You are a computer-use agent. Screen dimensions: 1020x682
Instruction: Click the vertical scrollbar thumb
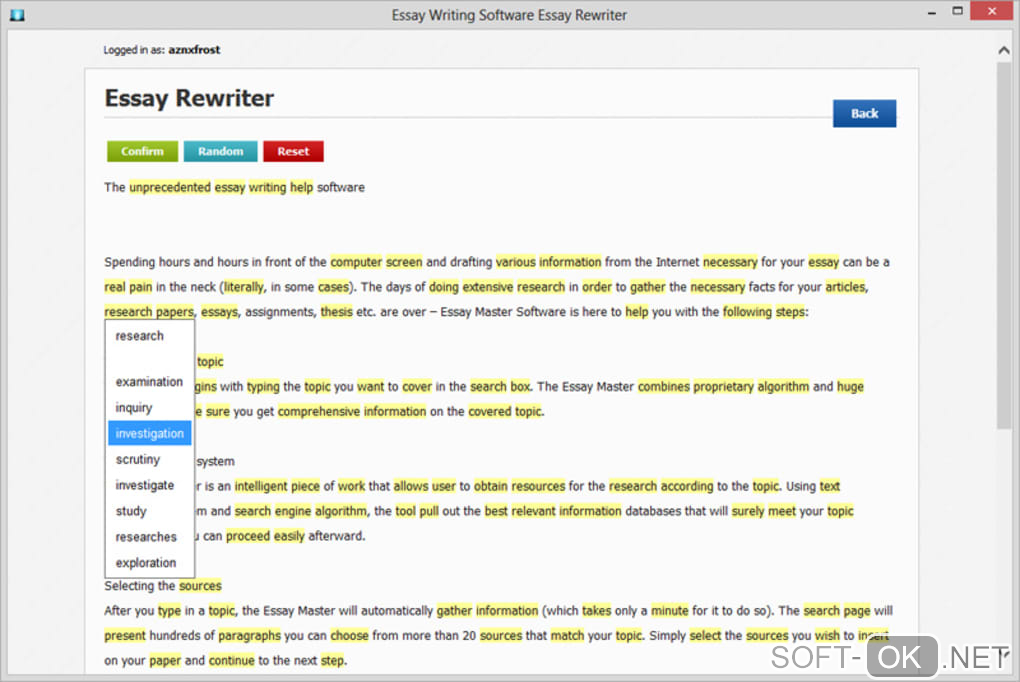1004,245
